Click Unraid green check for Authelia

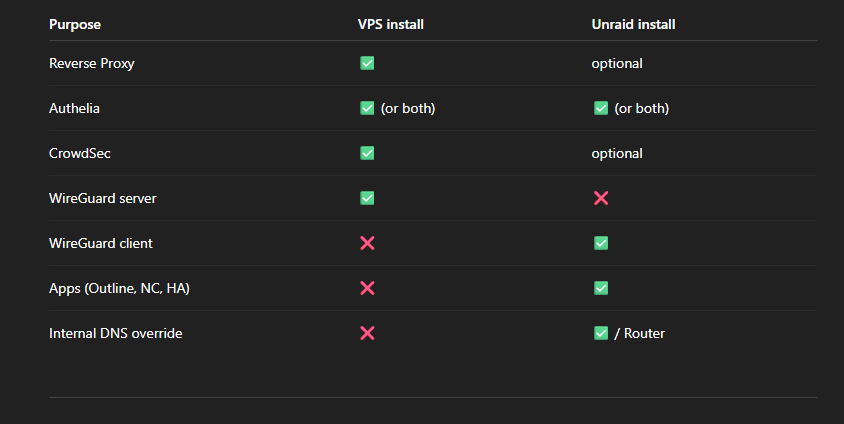[x=601, y=108]
